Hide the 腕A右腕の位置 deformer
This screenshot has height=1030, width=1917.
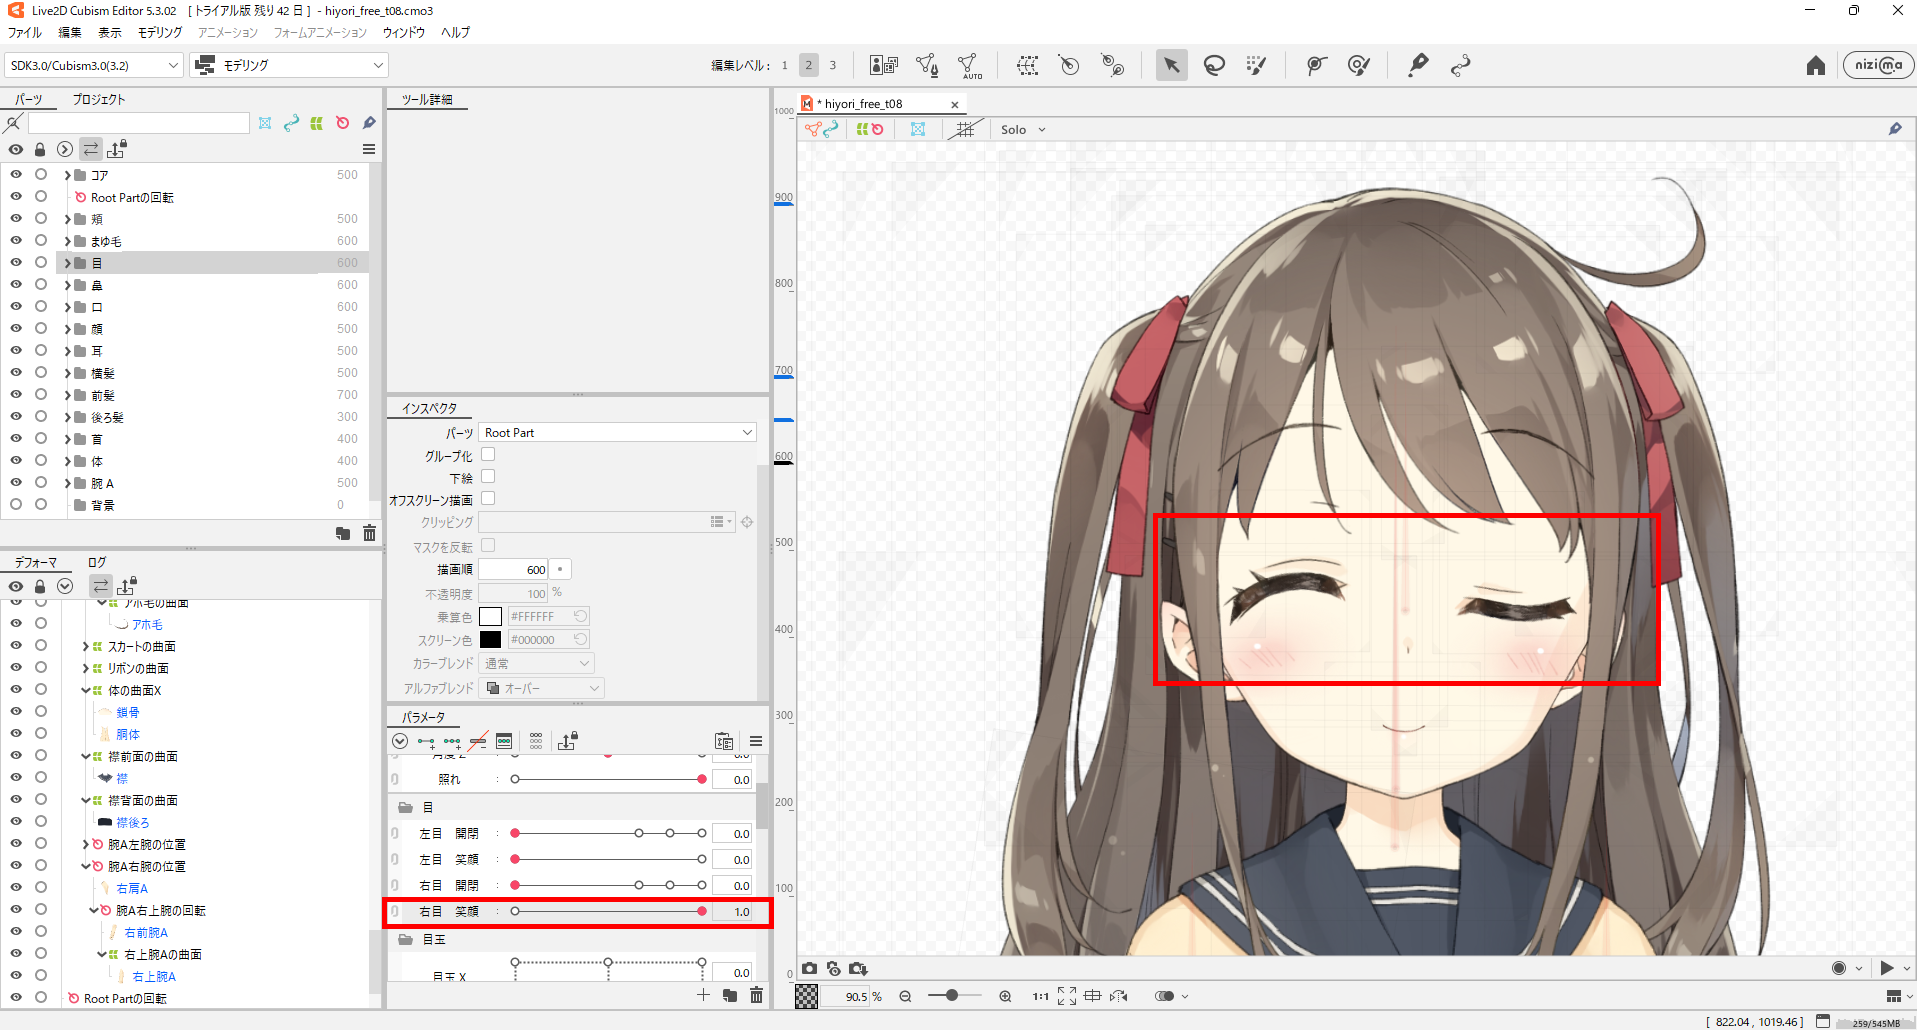tap(16, 866)
